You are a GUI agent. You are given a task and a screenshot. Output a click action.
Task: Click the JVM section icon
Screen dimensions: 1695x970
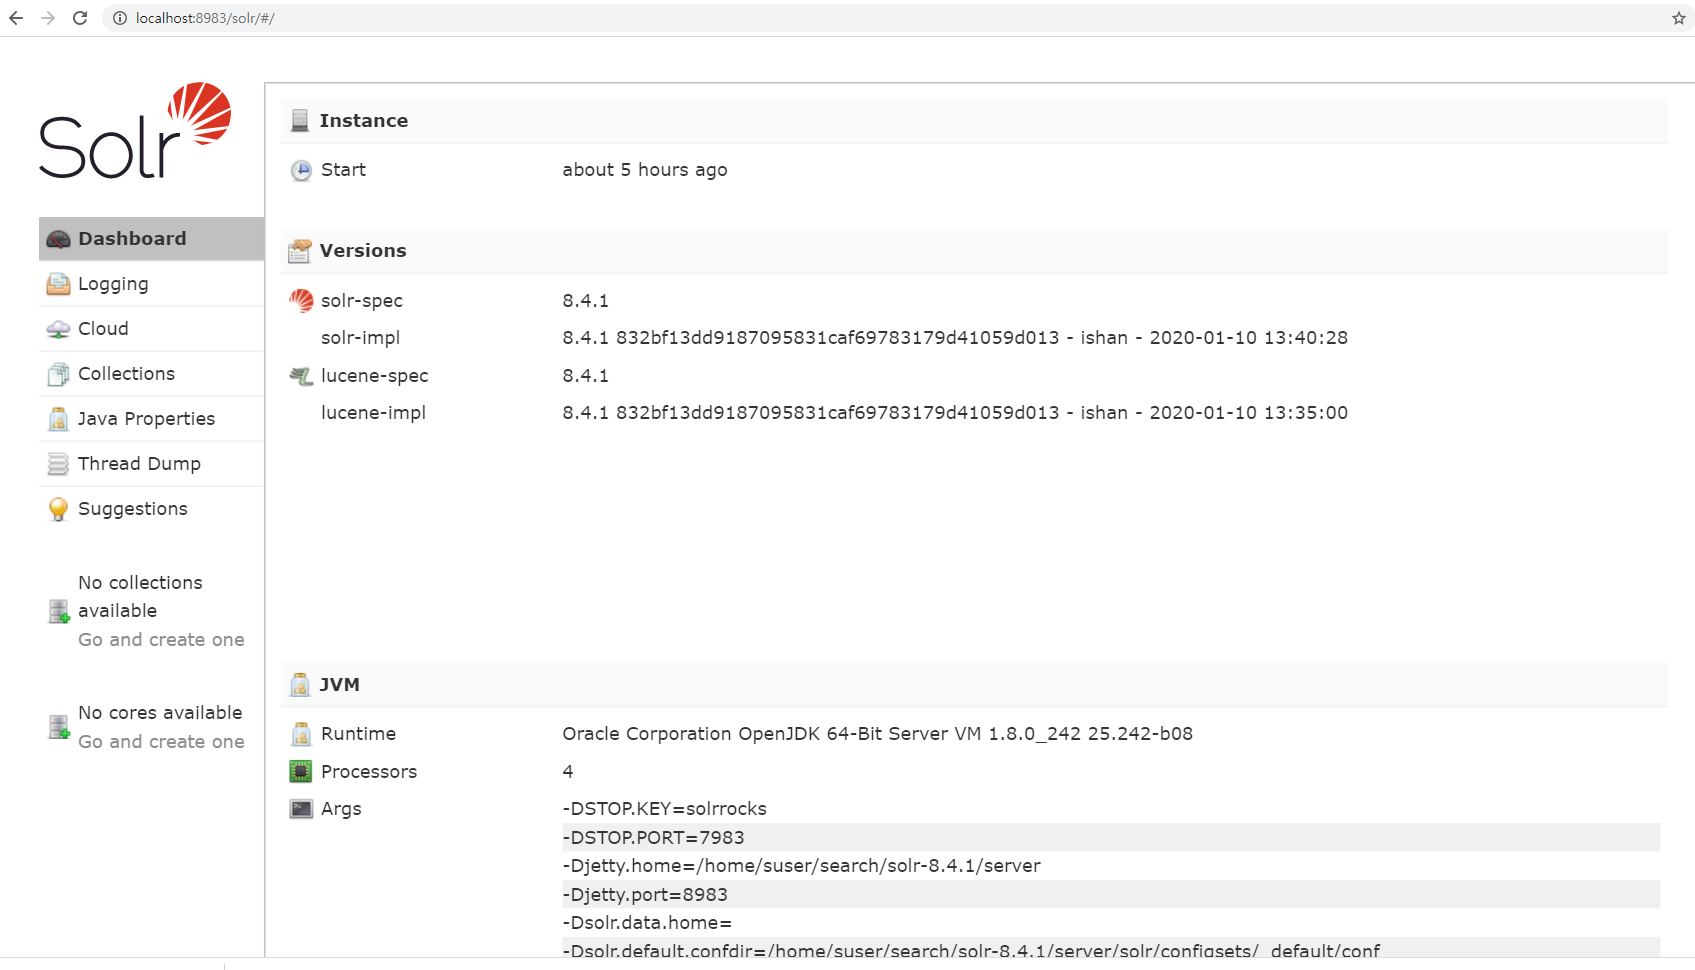300,685
